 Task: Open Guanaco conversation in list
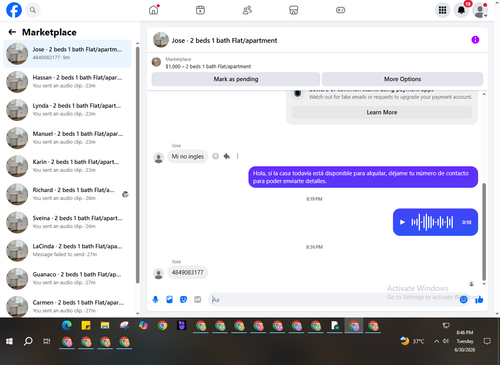(68, 278)
